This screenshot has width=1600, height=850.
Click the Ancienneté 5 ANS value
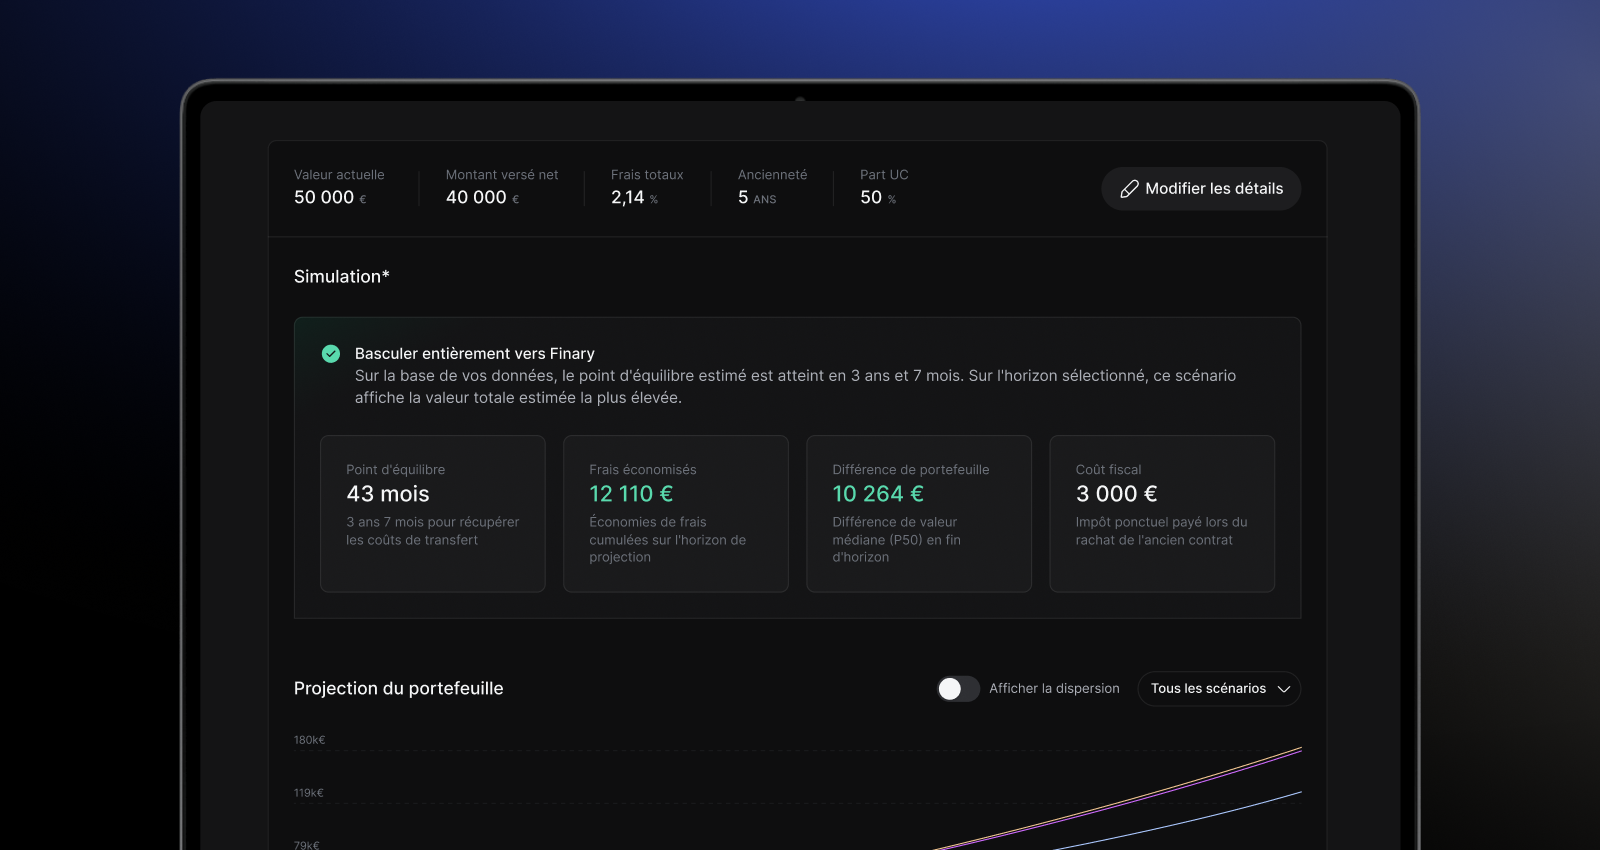757,198
